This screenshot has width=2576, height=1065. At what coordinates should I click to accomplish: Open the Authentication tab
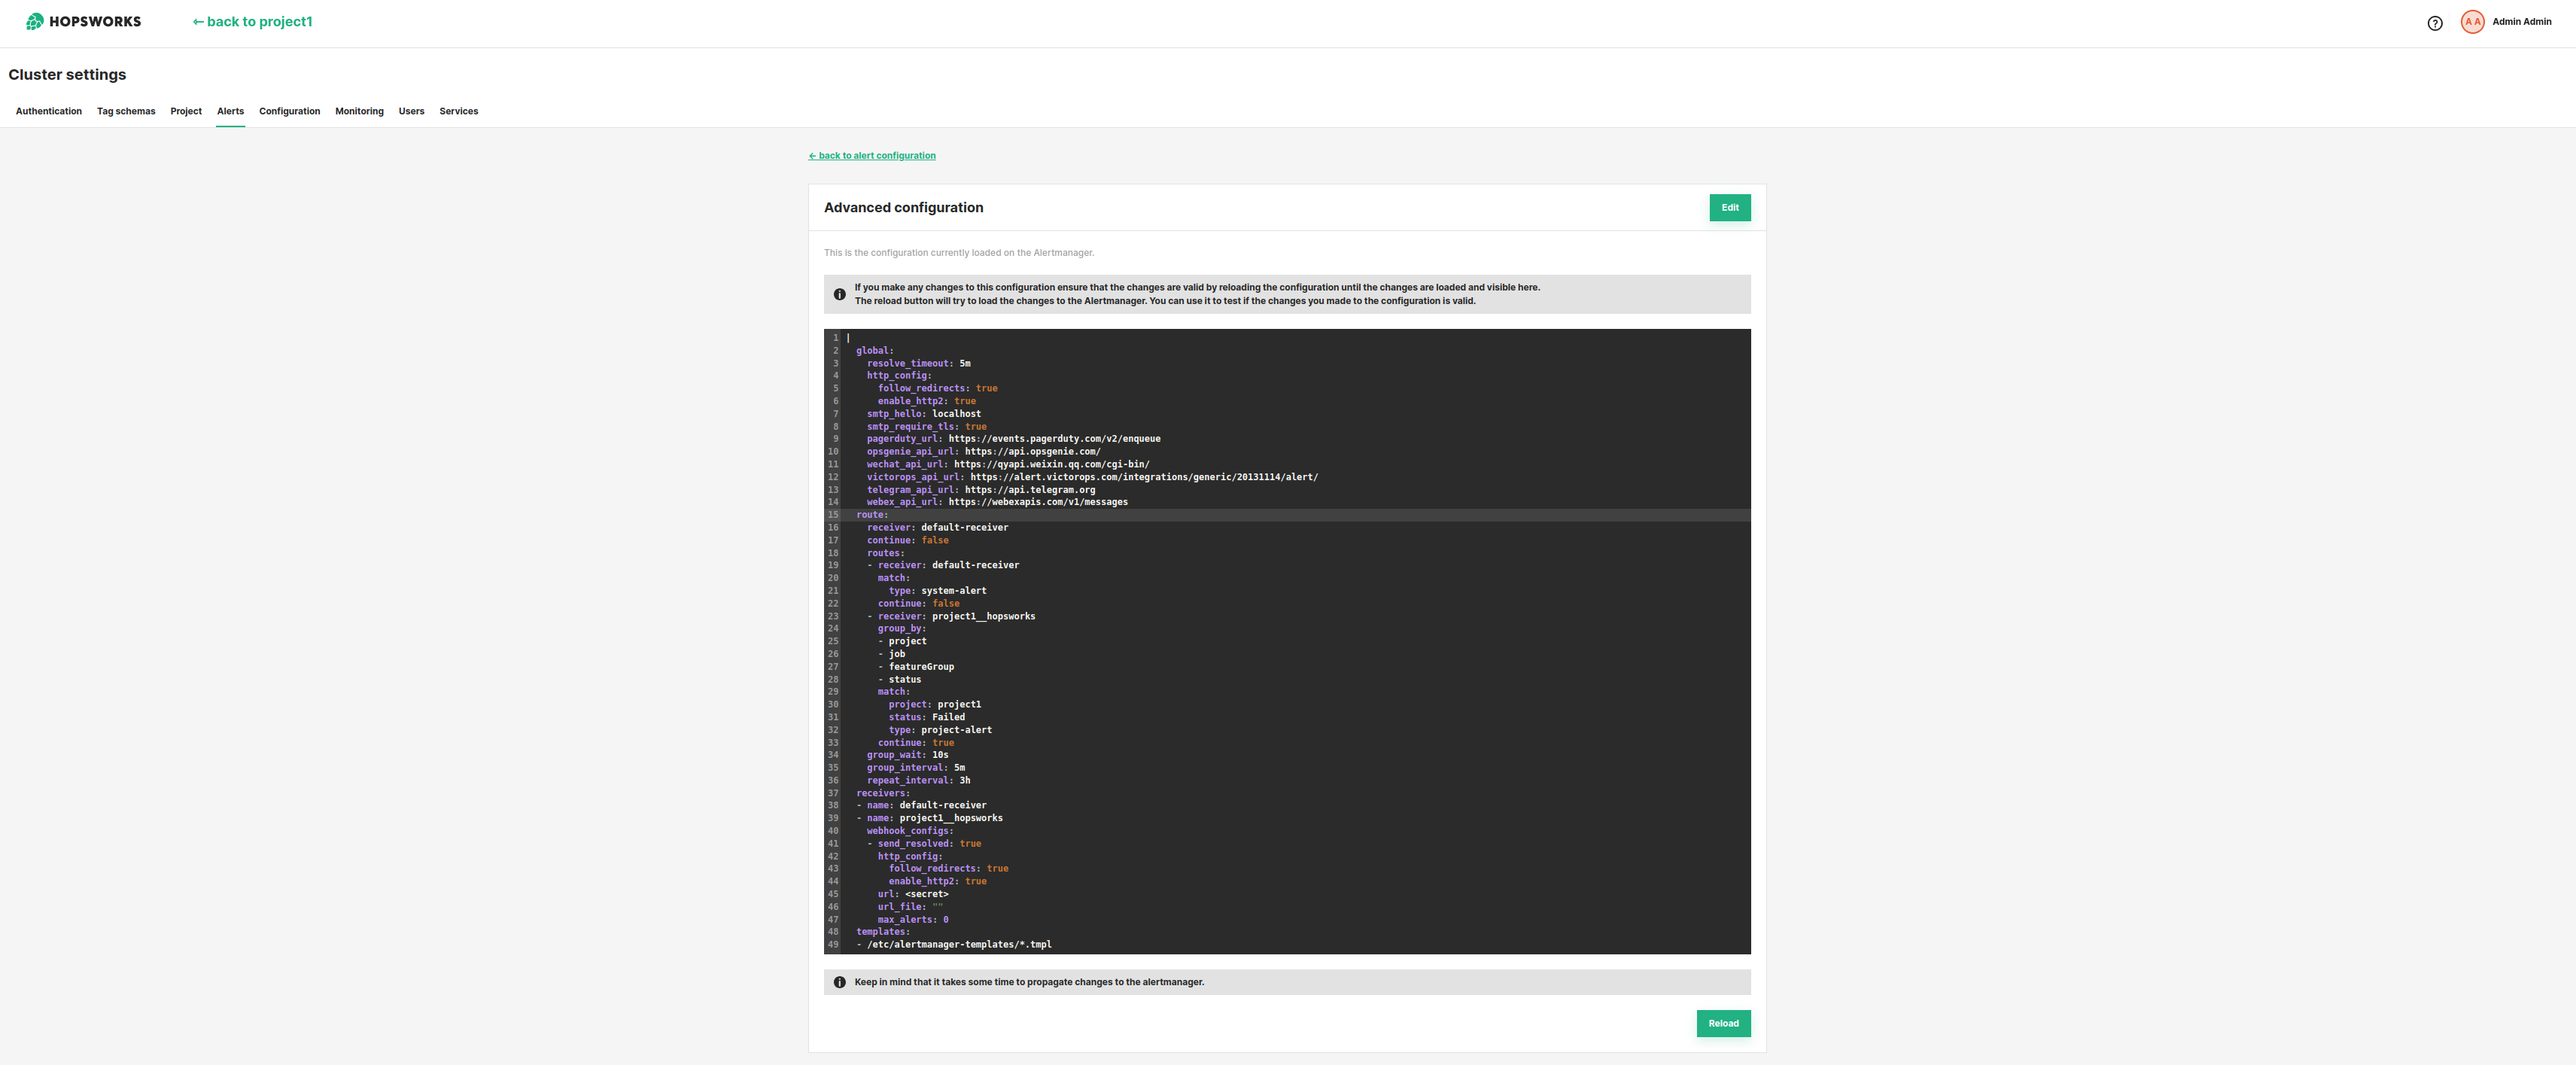(x=48, y=111)
